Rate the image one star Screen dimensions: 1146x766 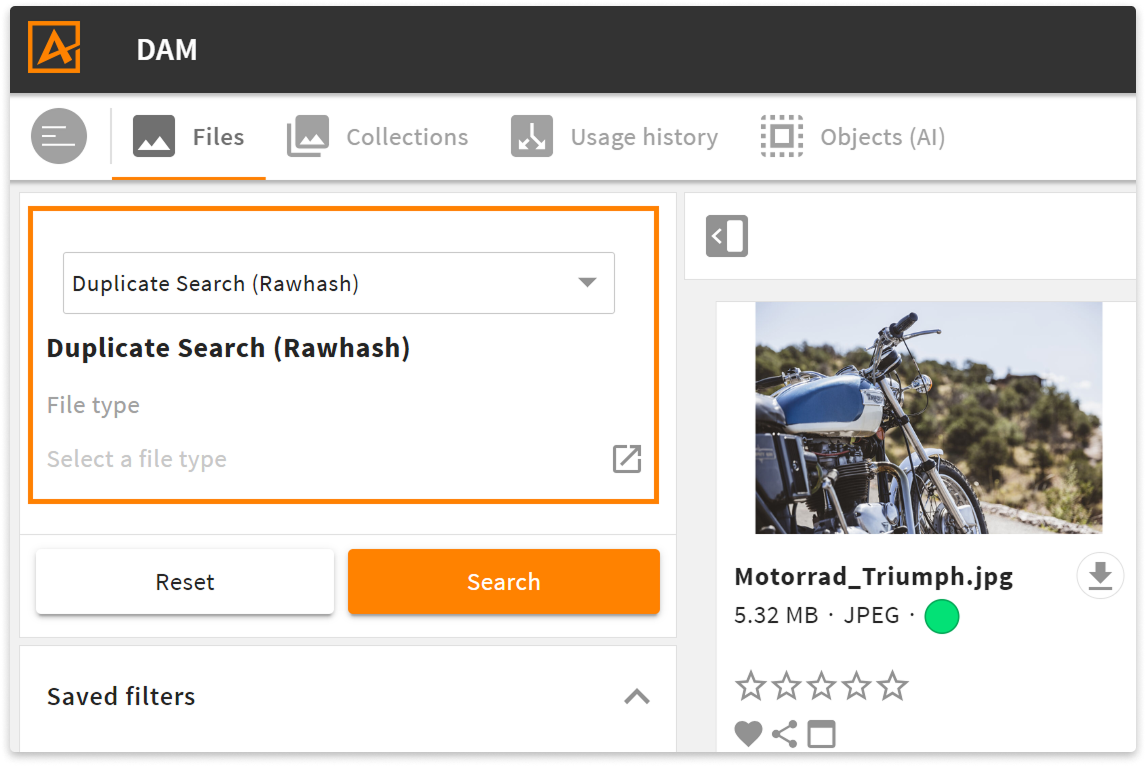pyautogui.click(x=751, y=686)
